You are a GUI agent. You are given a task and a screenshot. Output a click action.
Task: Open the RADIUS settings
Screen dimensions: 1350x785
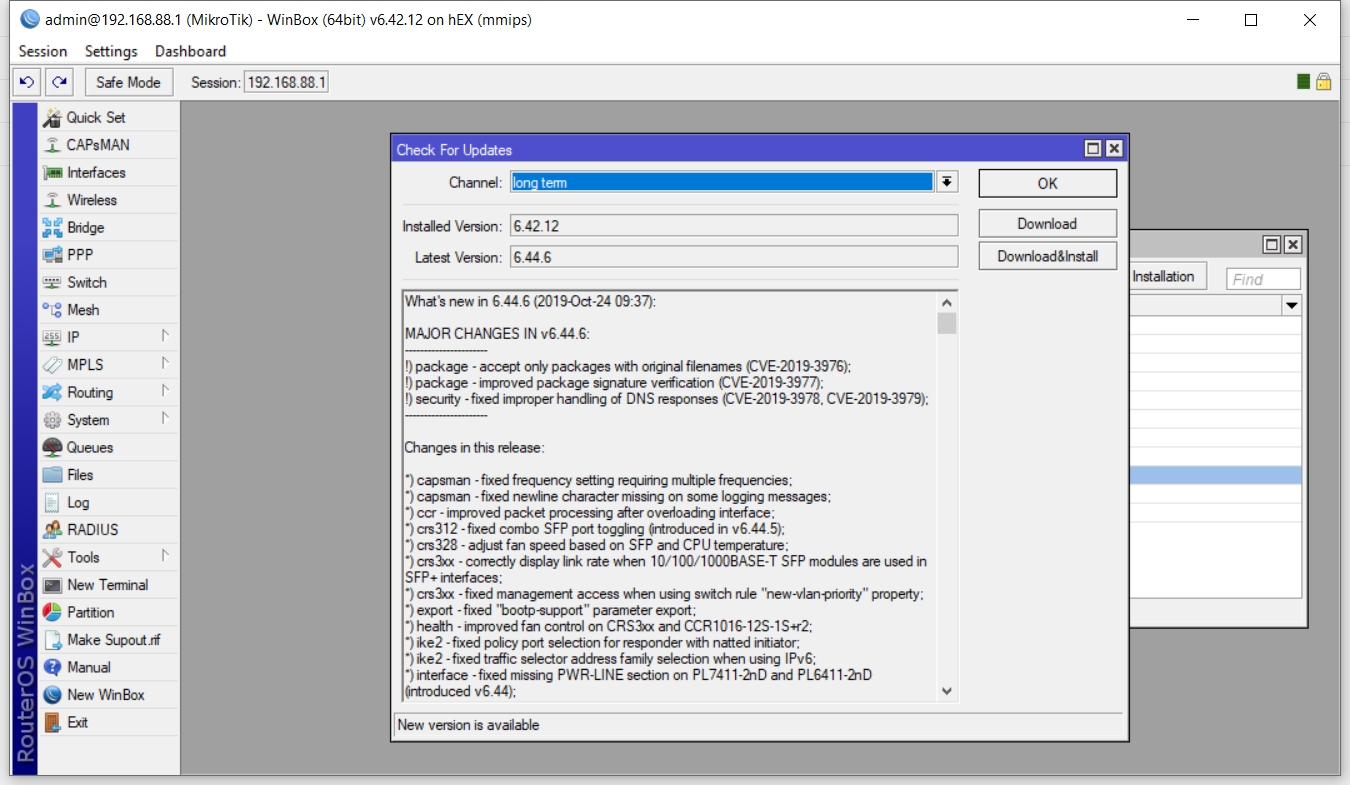click(108, 530)
